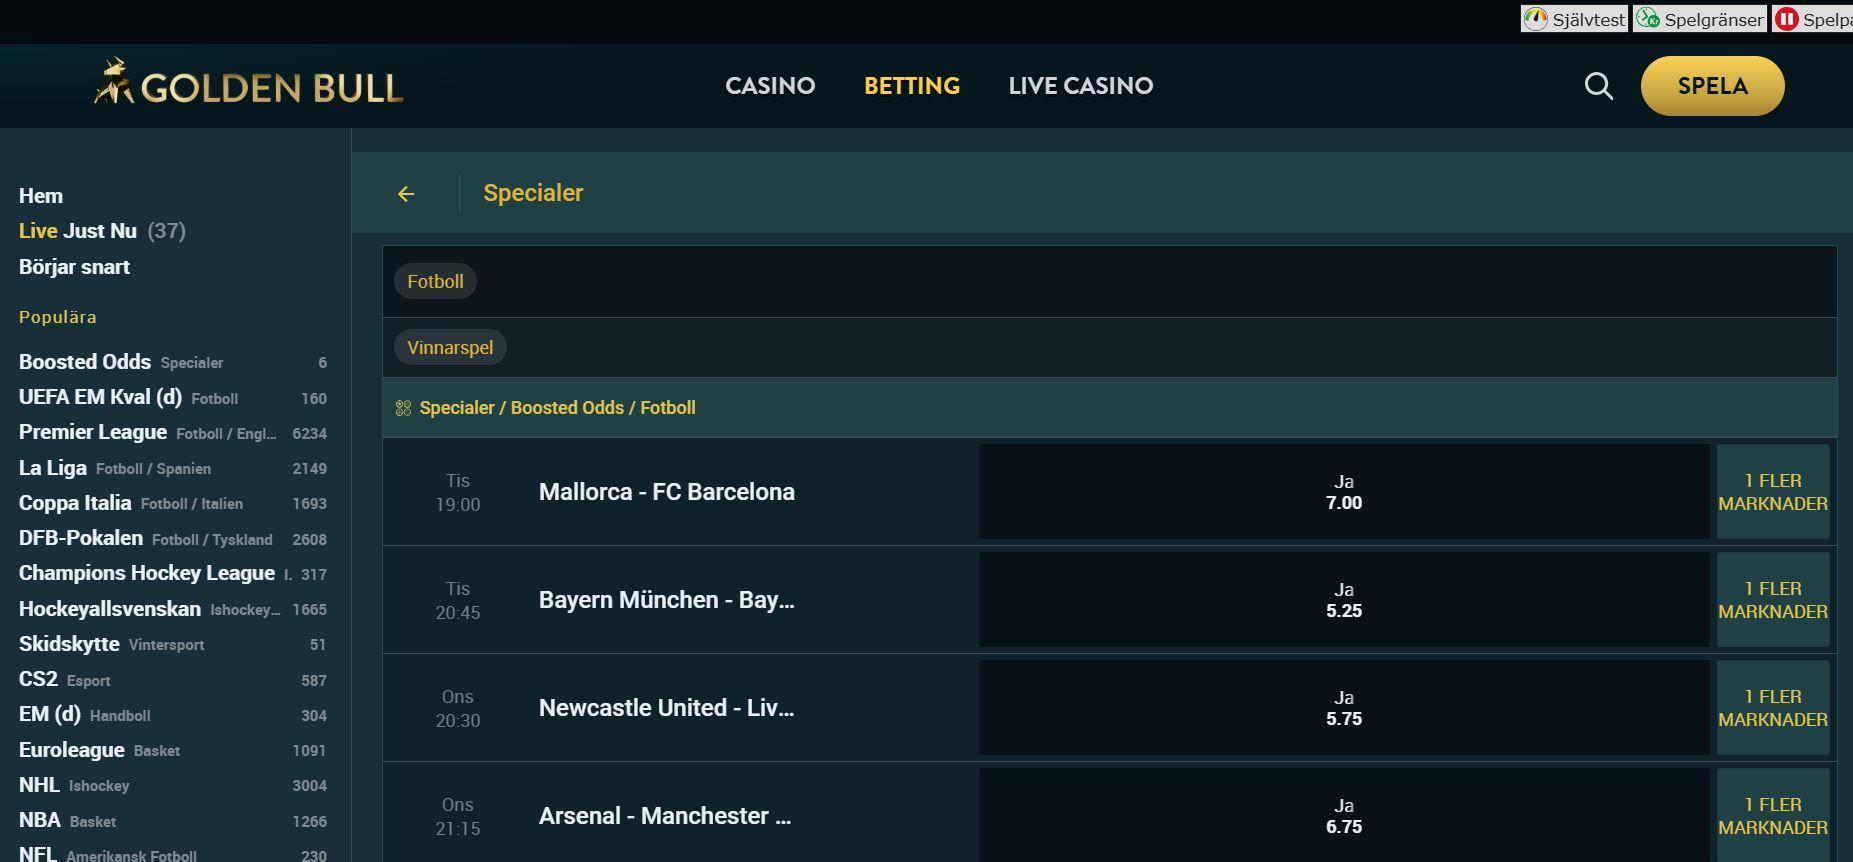Image resolution: width=1853 pixels, height=862 pixels.
Task: Click the Spelgränser clock icon
Action: (x=1648, y=17)
